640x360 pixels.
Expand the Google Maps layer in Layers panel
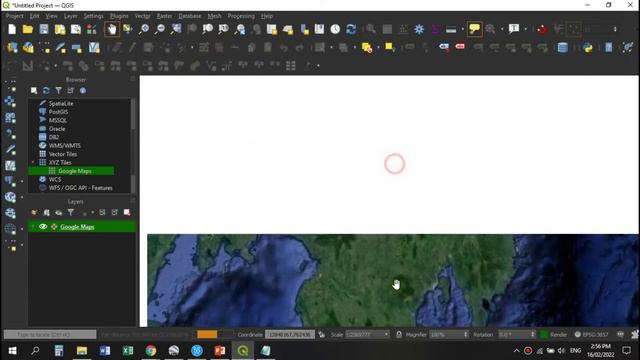33,227
